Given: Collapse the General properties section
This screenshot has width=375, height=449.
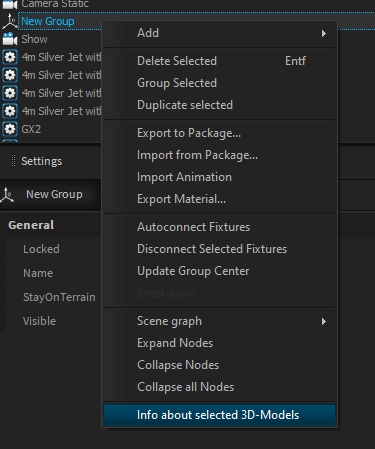Looking at the screenshot, I should pyautogui.click(x=31, y=225).
